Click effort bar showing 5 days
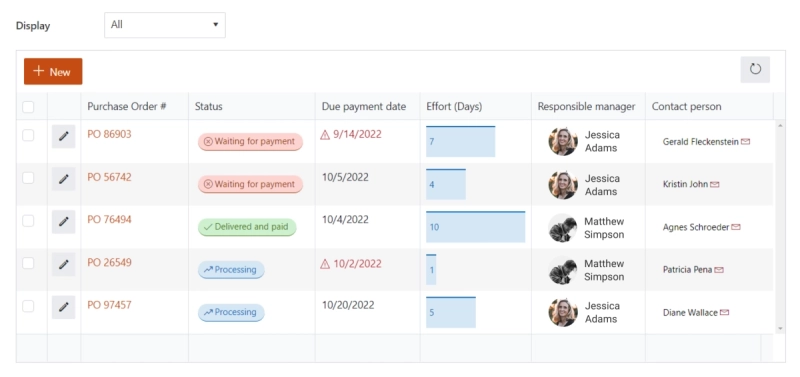 point(451,312)
